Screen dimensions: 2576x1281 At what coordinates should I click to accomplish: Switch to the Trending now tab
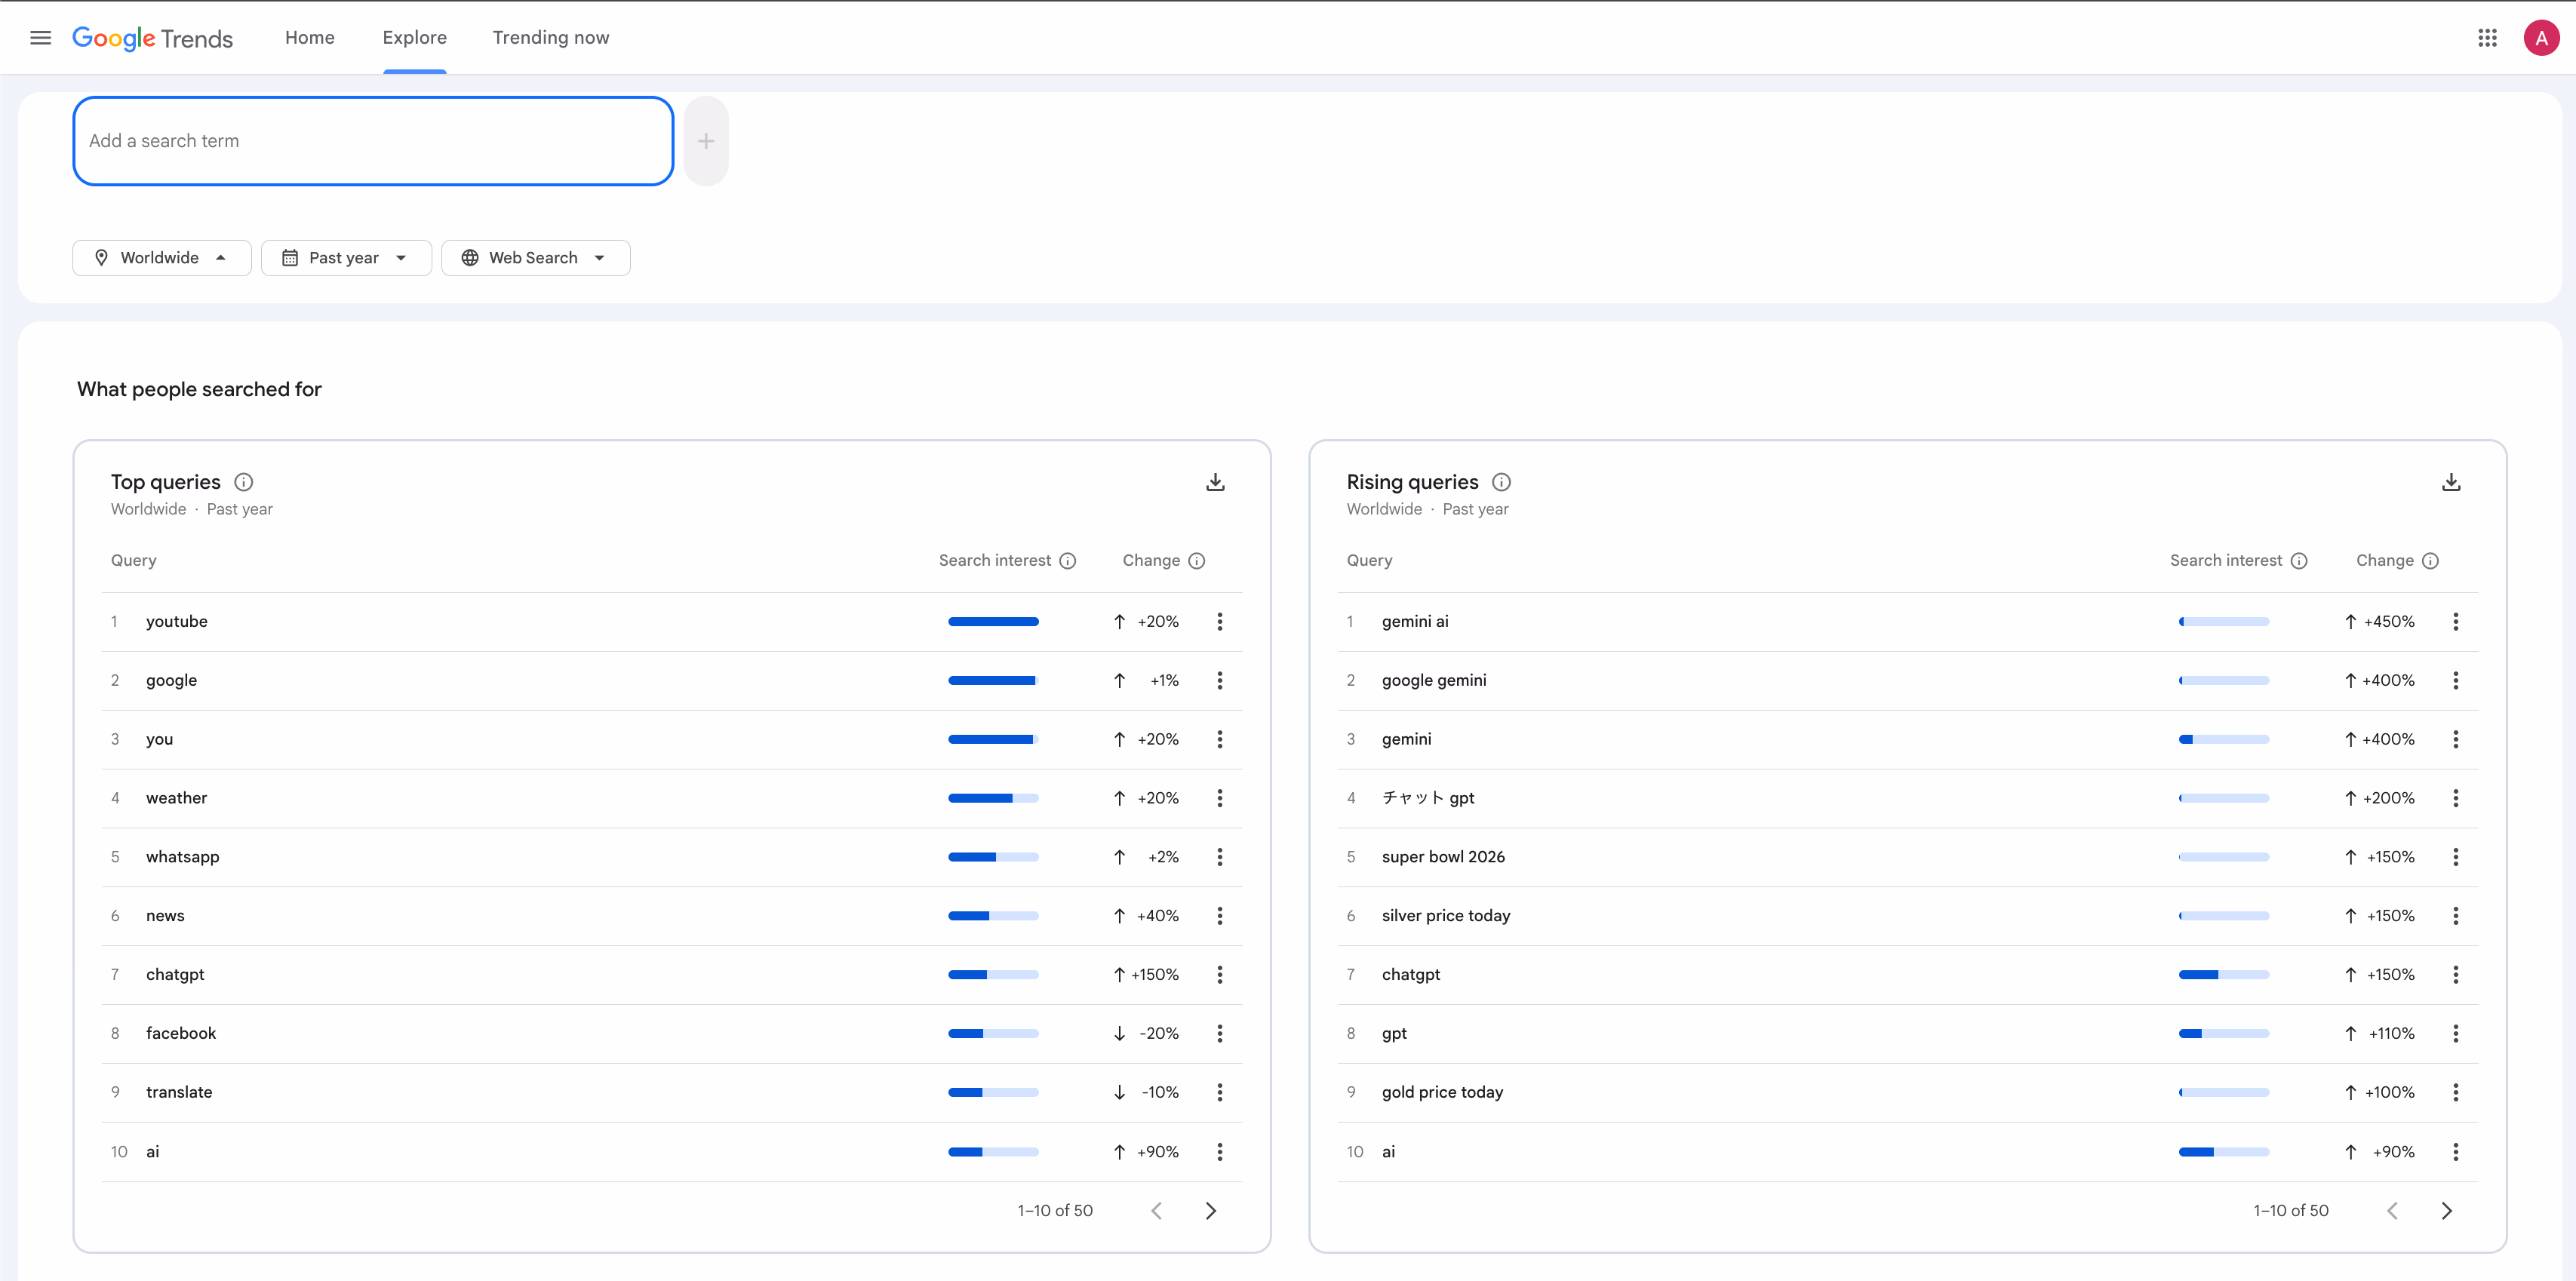pyautogui.click(x=550, y=38)
